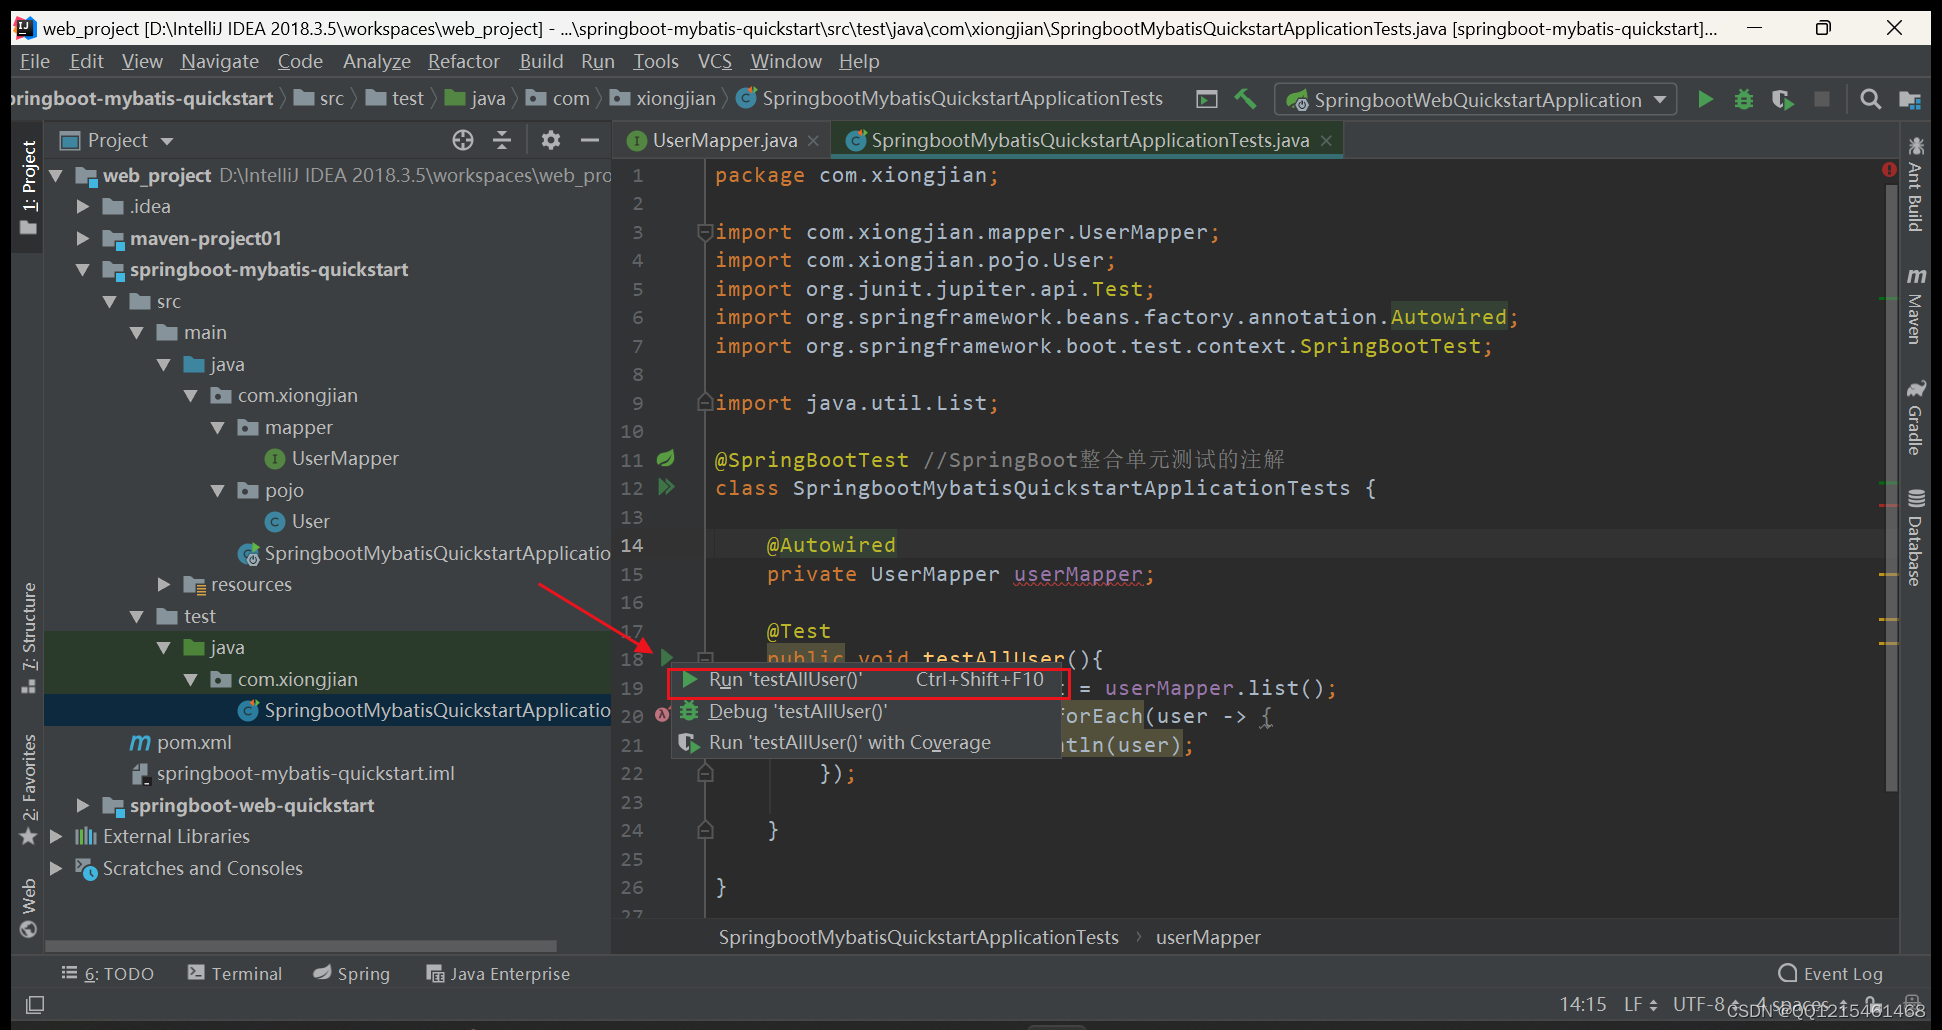
Task: Click the Debug bug icon in toolbar
Action: 1744,99
